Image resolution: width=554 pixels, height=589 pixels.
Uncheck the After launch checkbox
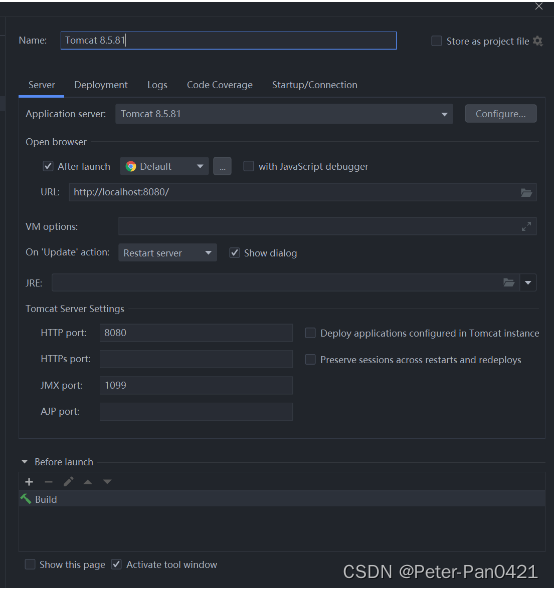(x=48, y=166)
